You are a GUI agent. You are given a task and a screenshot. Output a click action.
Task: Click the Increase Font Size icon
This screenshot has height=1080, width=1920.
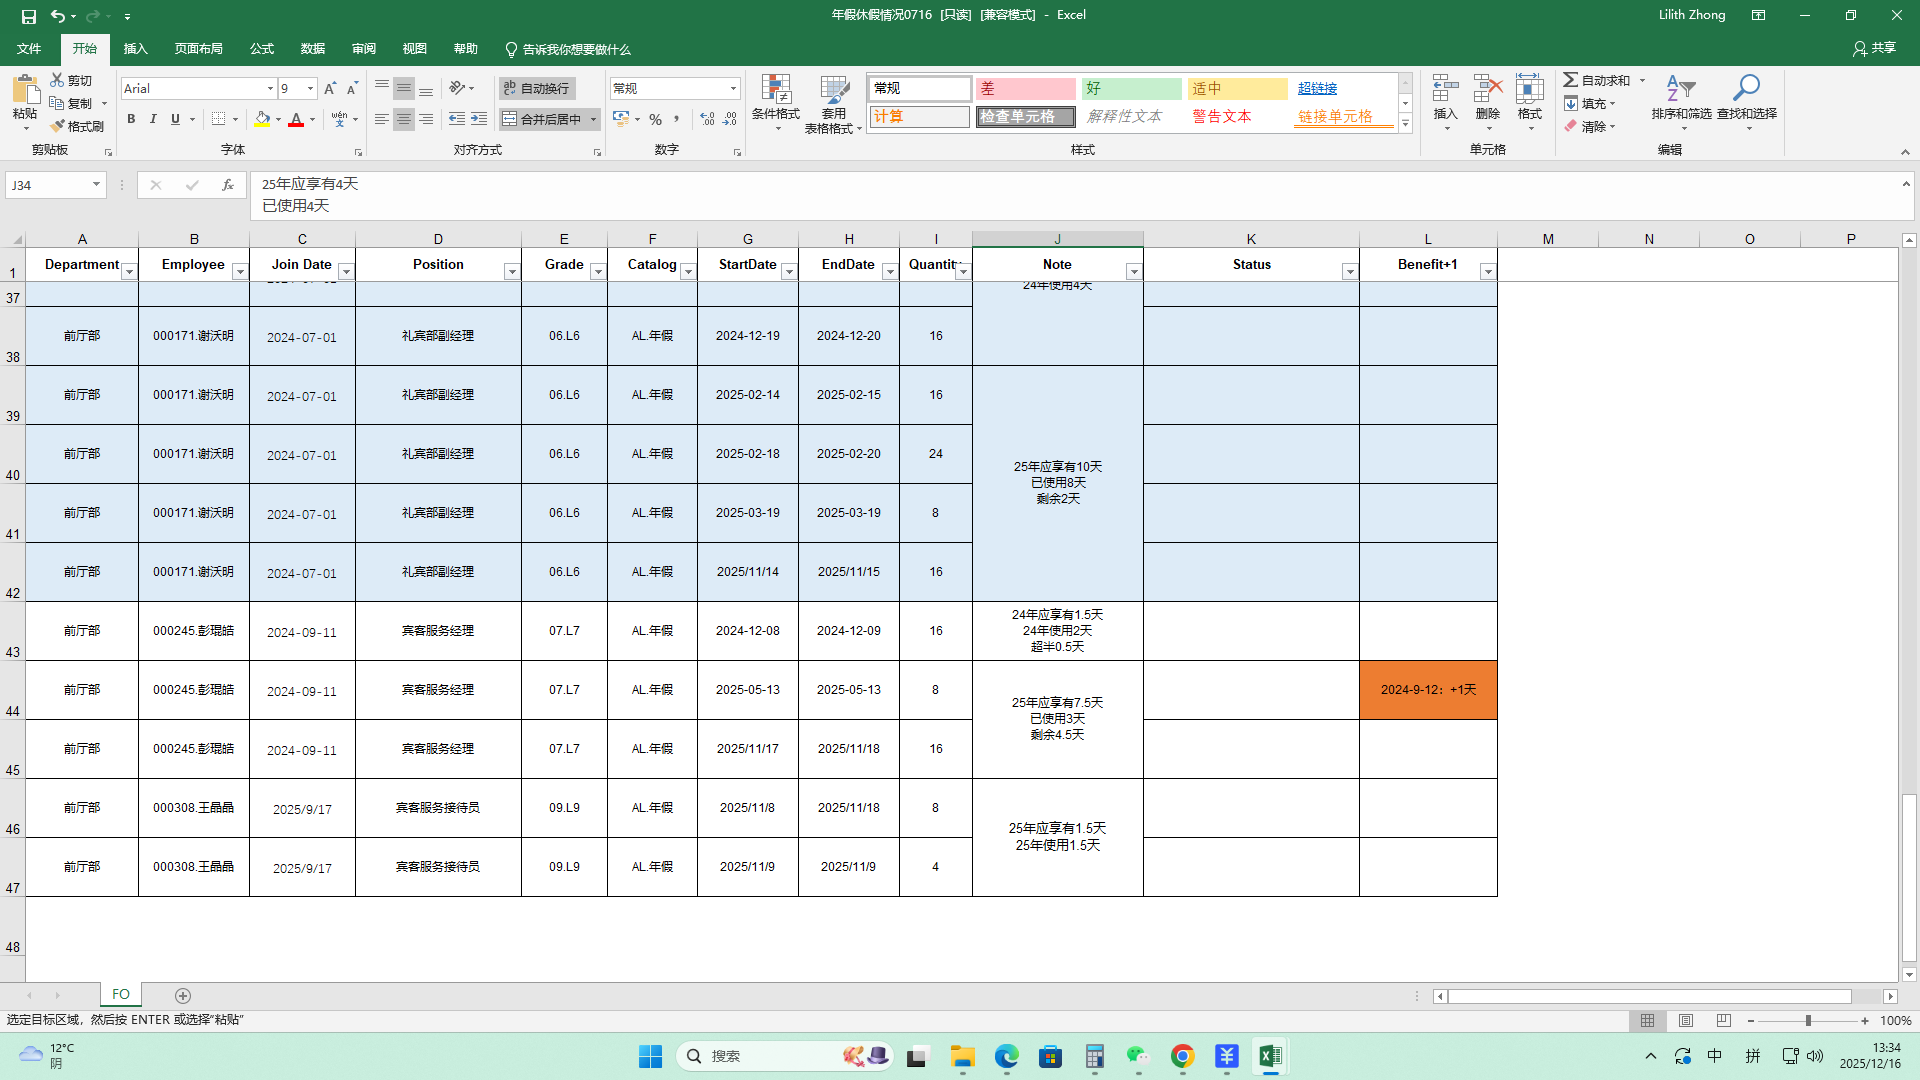coord(330,88)
